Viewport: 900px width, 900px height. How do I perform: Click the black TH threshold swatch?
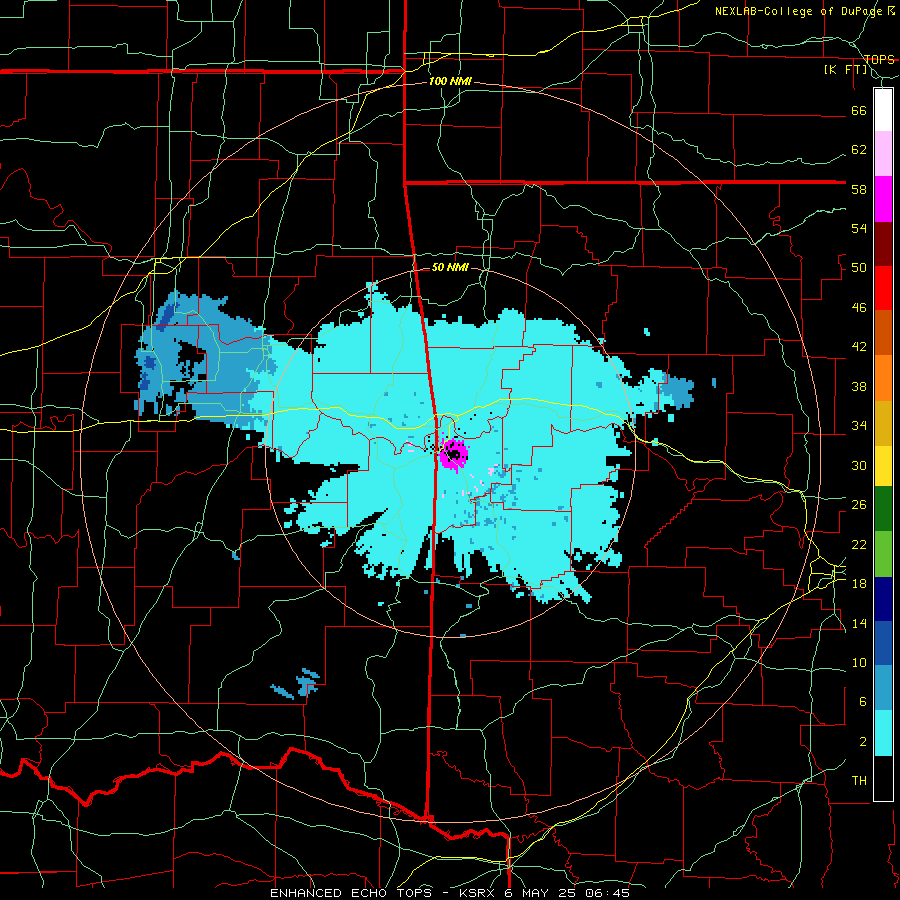click(x=883, y=778)
